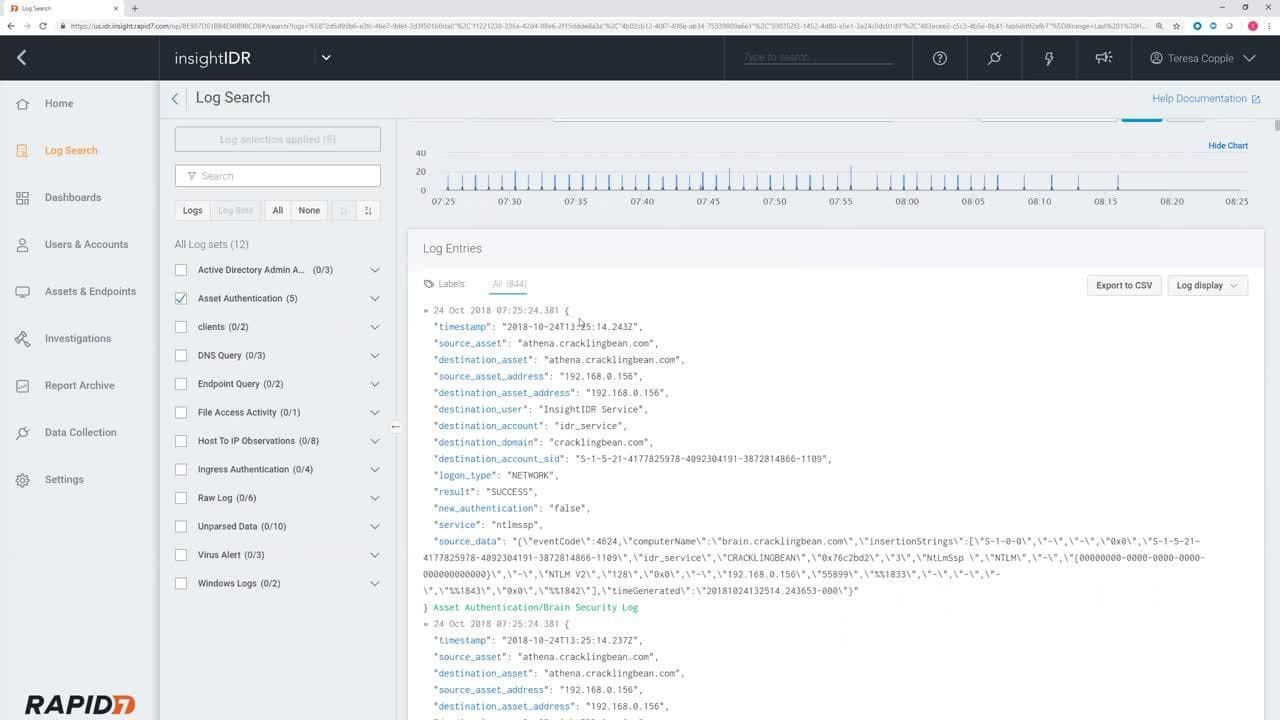Image resolution: width=1280 pixels, height=720 pixels.
Task: Open the Report Archive icon
Action: click(x=22, y=386)
